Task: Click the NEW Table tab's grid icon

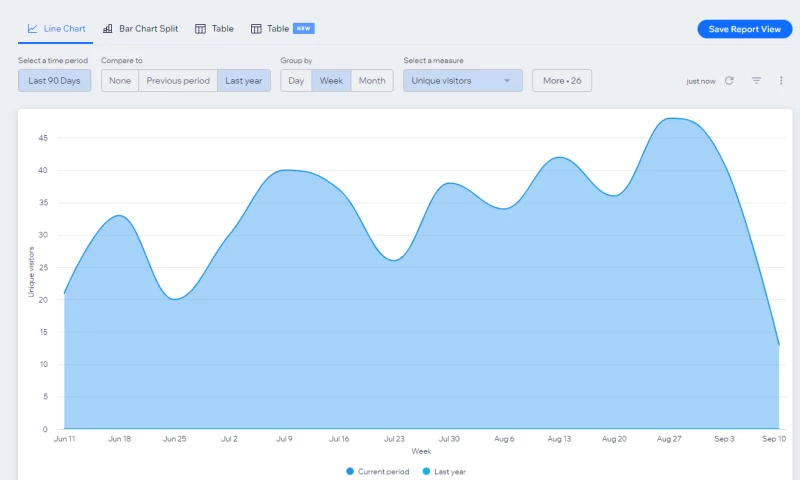Action: 256,29
